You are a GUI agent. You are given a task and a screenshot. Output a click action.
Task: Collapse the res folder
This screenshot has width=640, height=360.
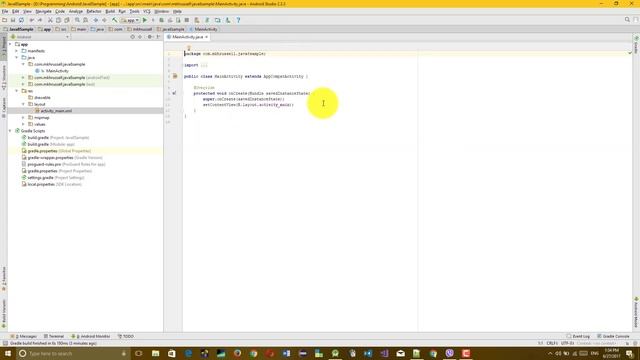tap(17, 91)
